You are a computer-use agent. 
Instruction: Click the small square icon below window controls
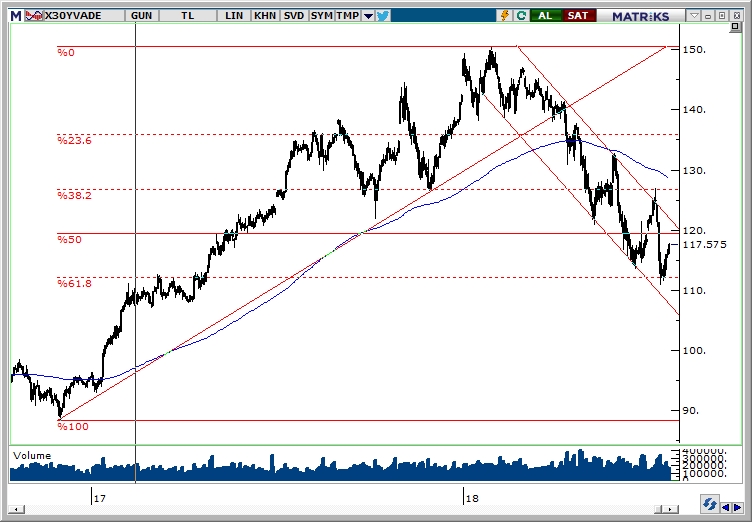[x=735, y=27]
